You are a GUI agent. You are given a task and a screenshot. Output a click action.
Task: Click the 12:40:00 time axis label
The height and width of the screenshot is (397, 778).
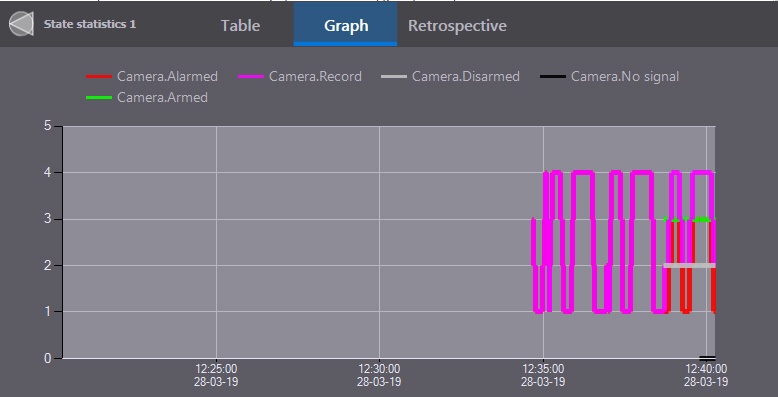click(706, 375)
